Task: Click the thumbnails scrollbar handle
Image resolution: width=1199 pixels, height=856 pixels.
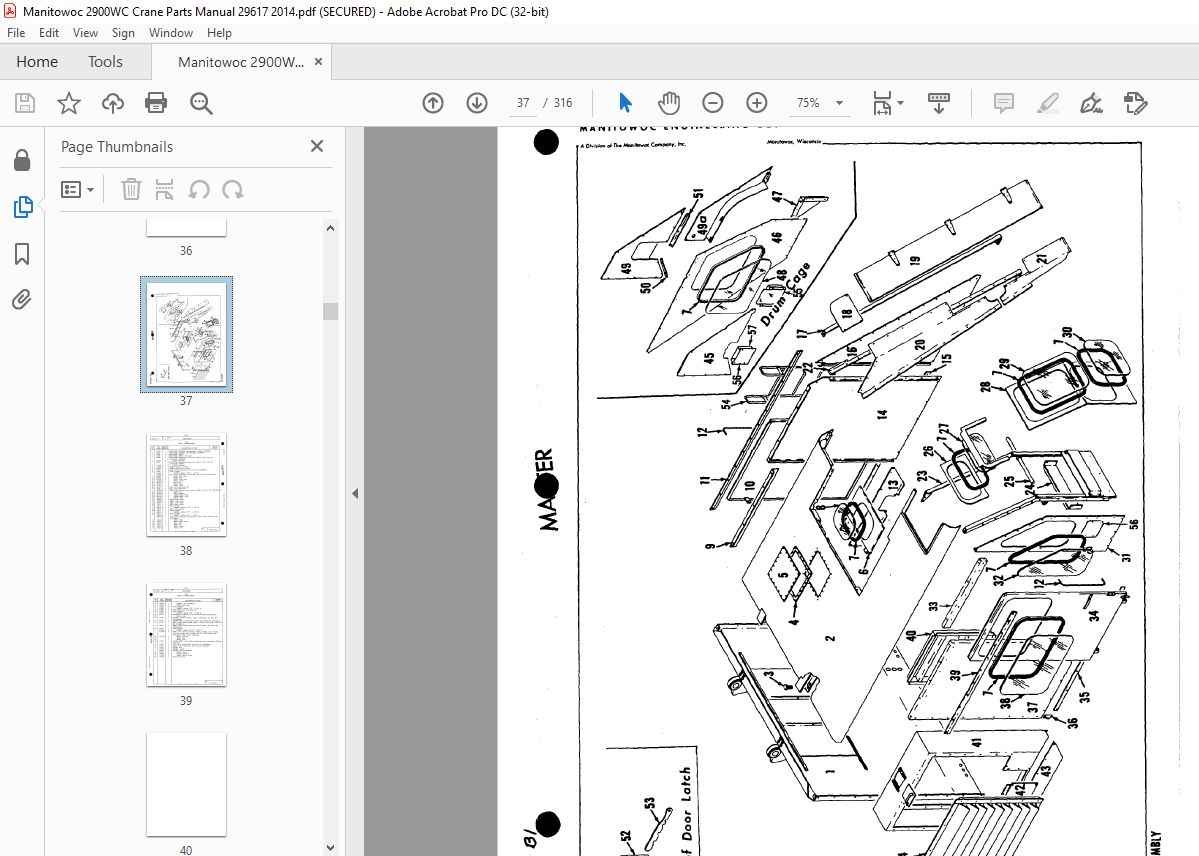Action: click(330, 311)
